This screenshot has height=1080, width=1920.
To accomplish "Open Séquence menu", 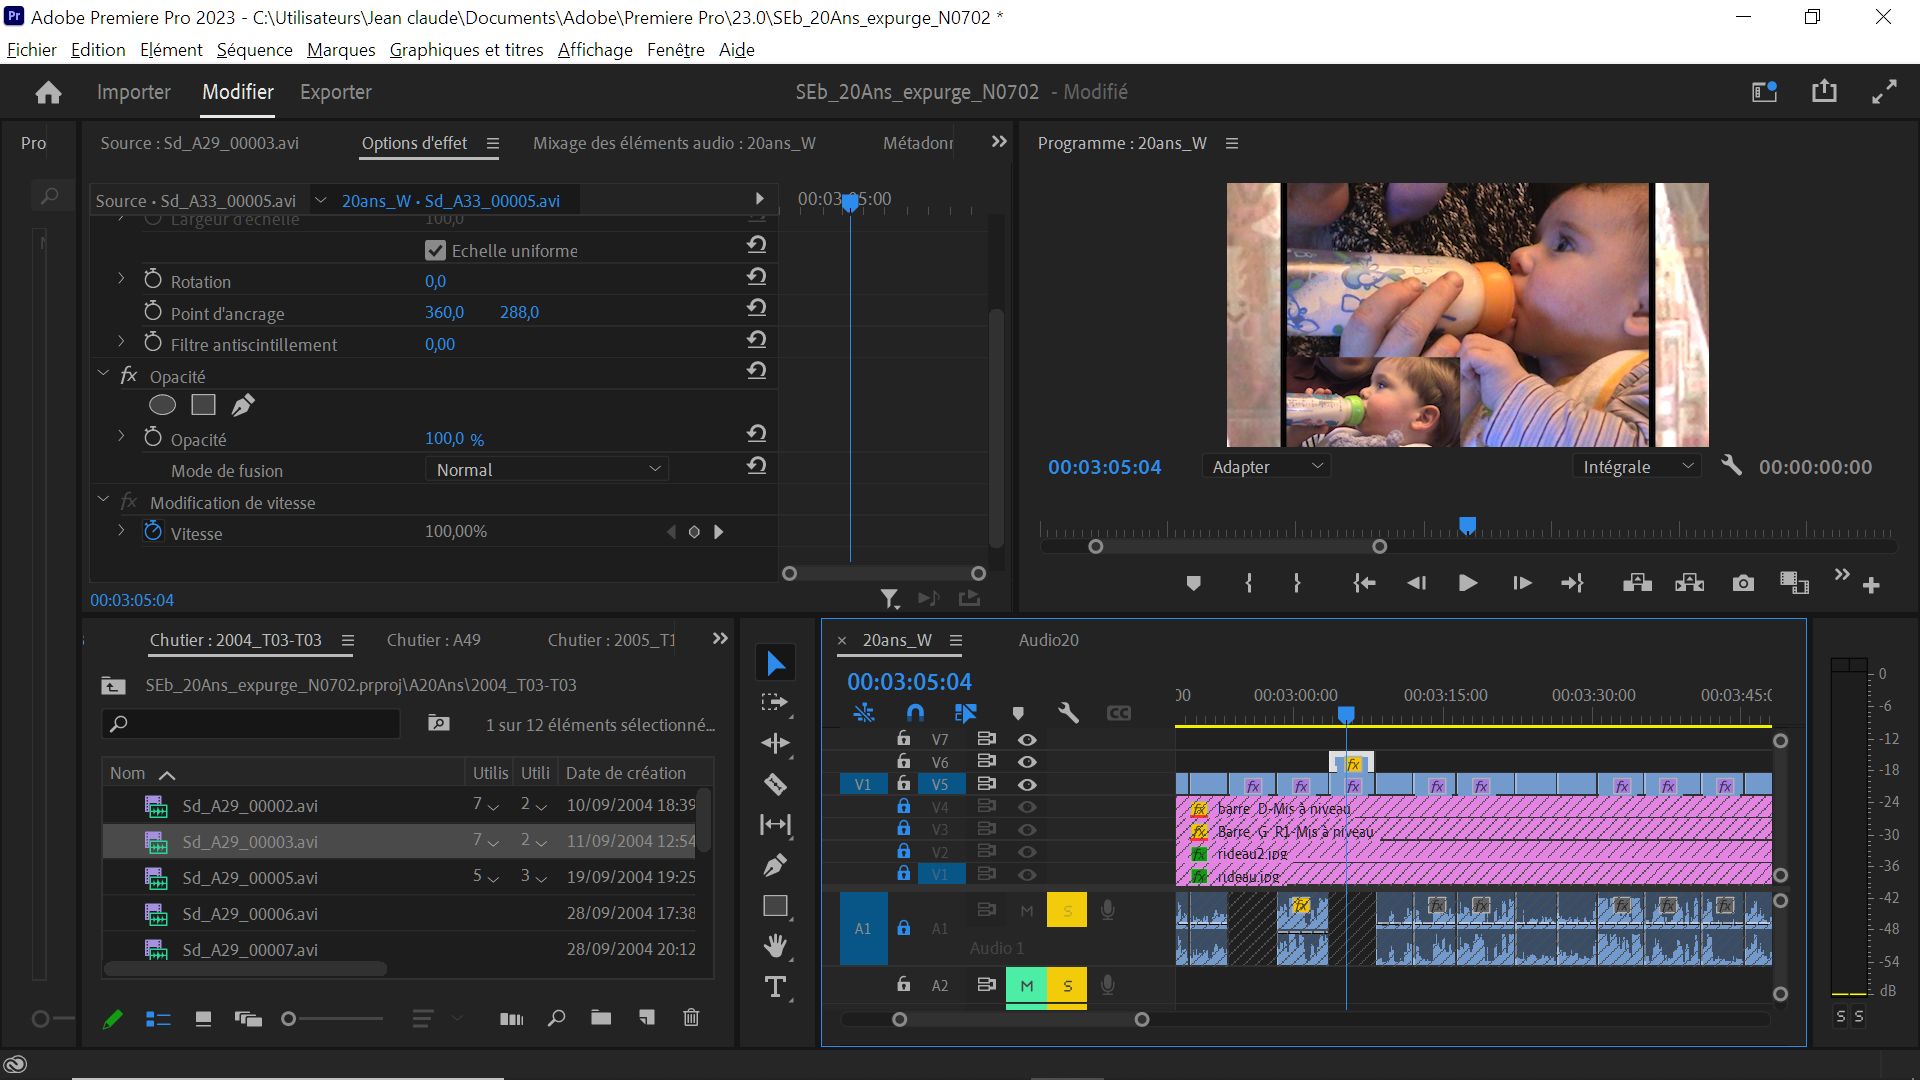I will (x=254, y=50).
